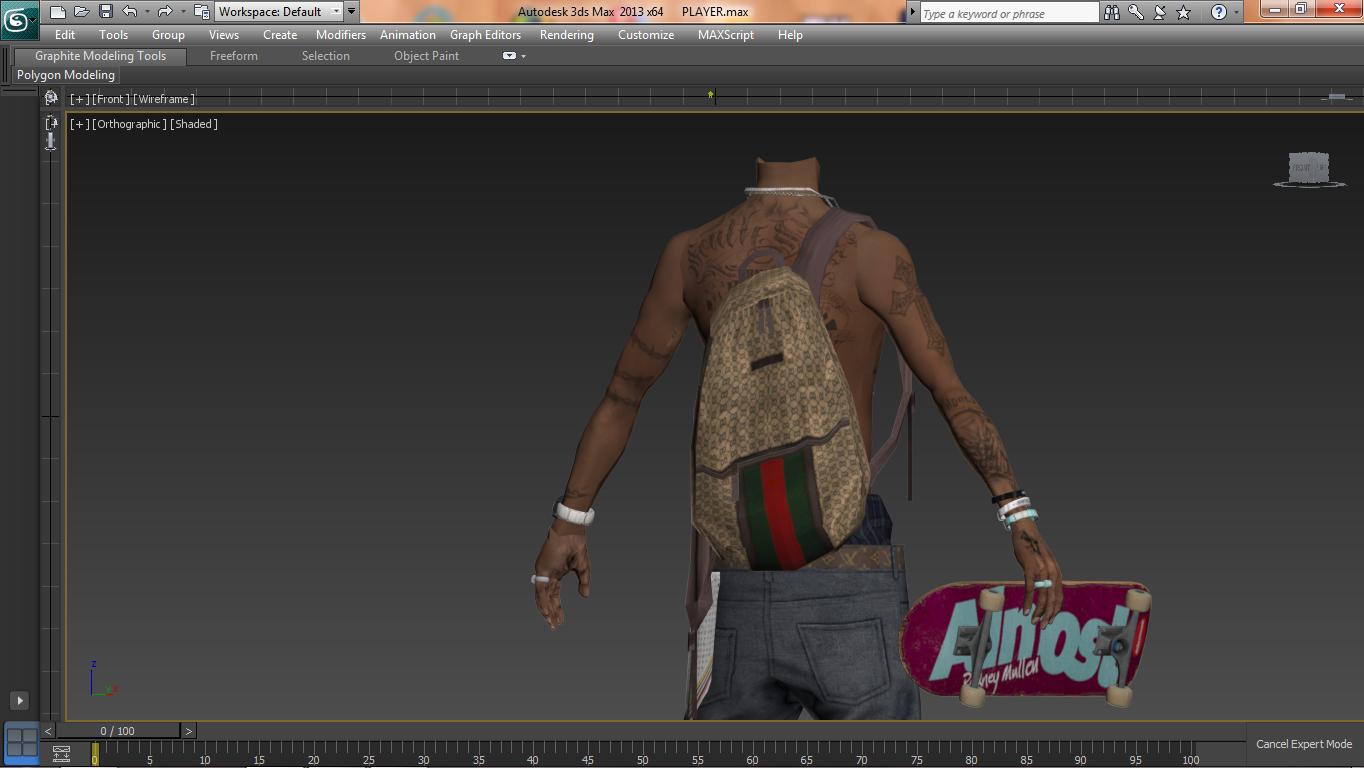Click the viewport layout tabs grid icon
This screenshot has width=1364, height=768.
21,741
